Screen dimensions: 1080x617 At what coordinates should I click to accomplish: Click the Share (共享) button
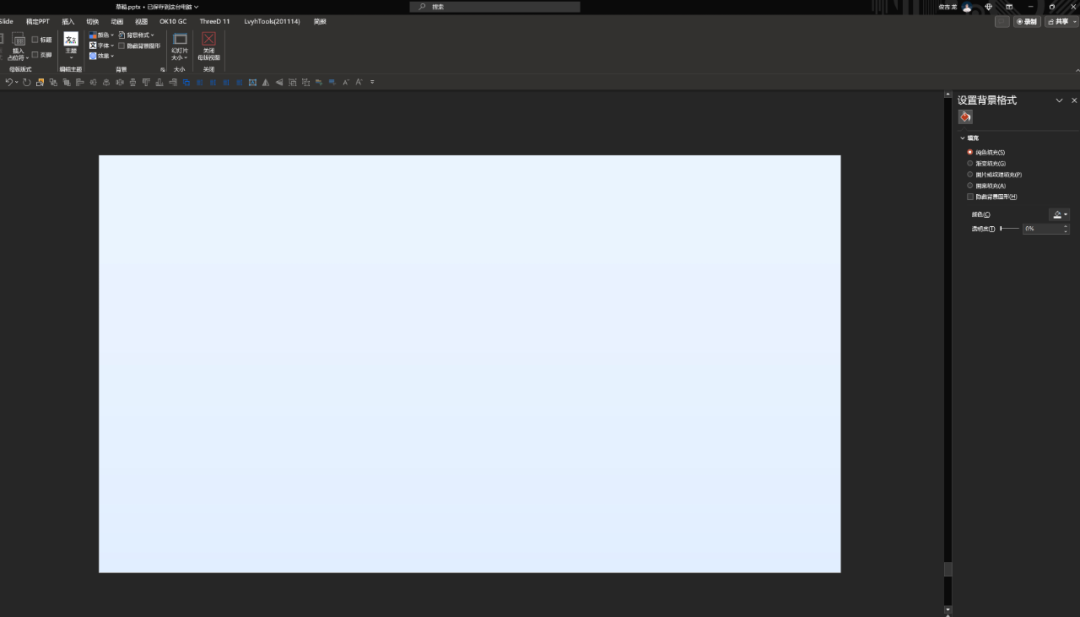(1057, 22)
